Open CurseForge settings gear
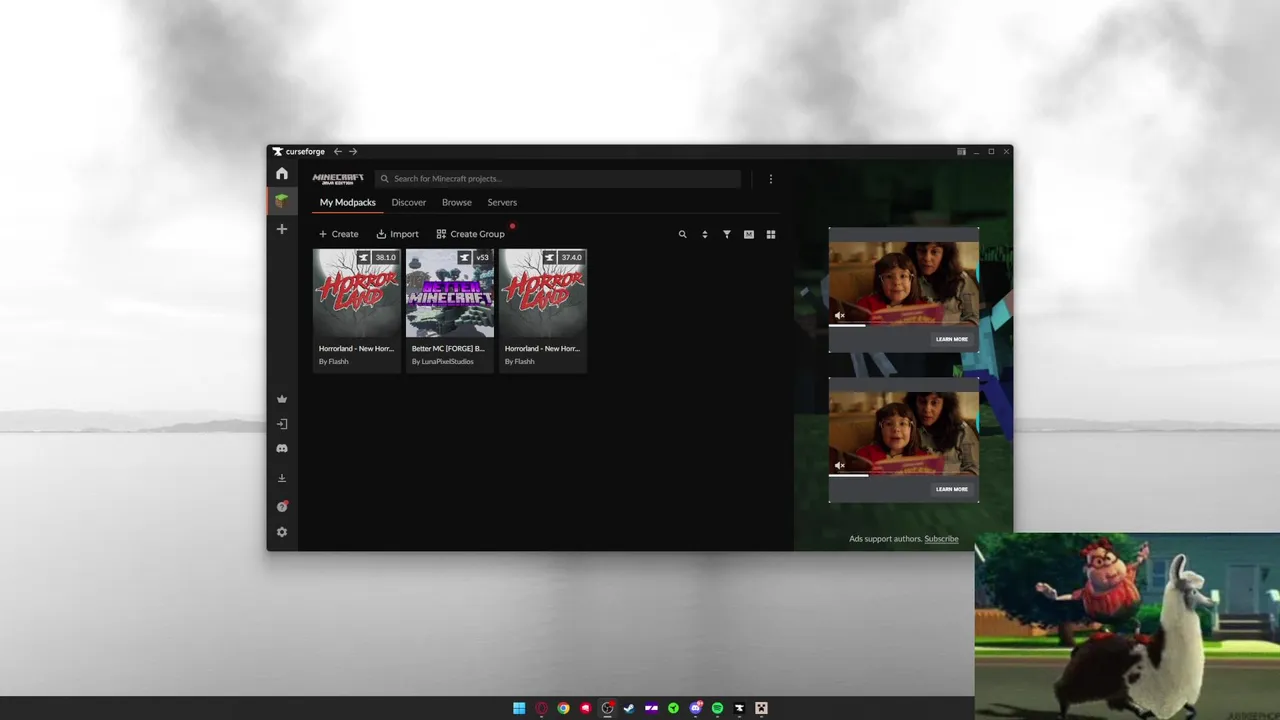 pyautogui.click(x=282, y=532)
